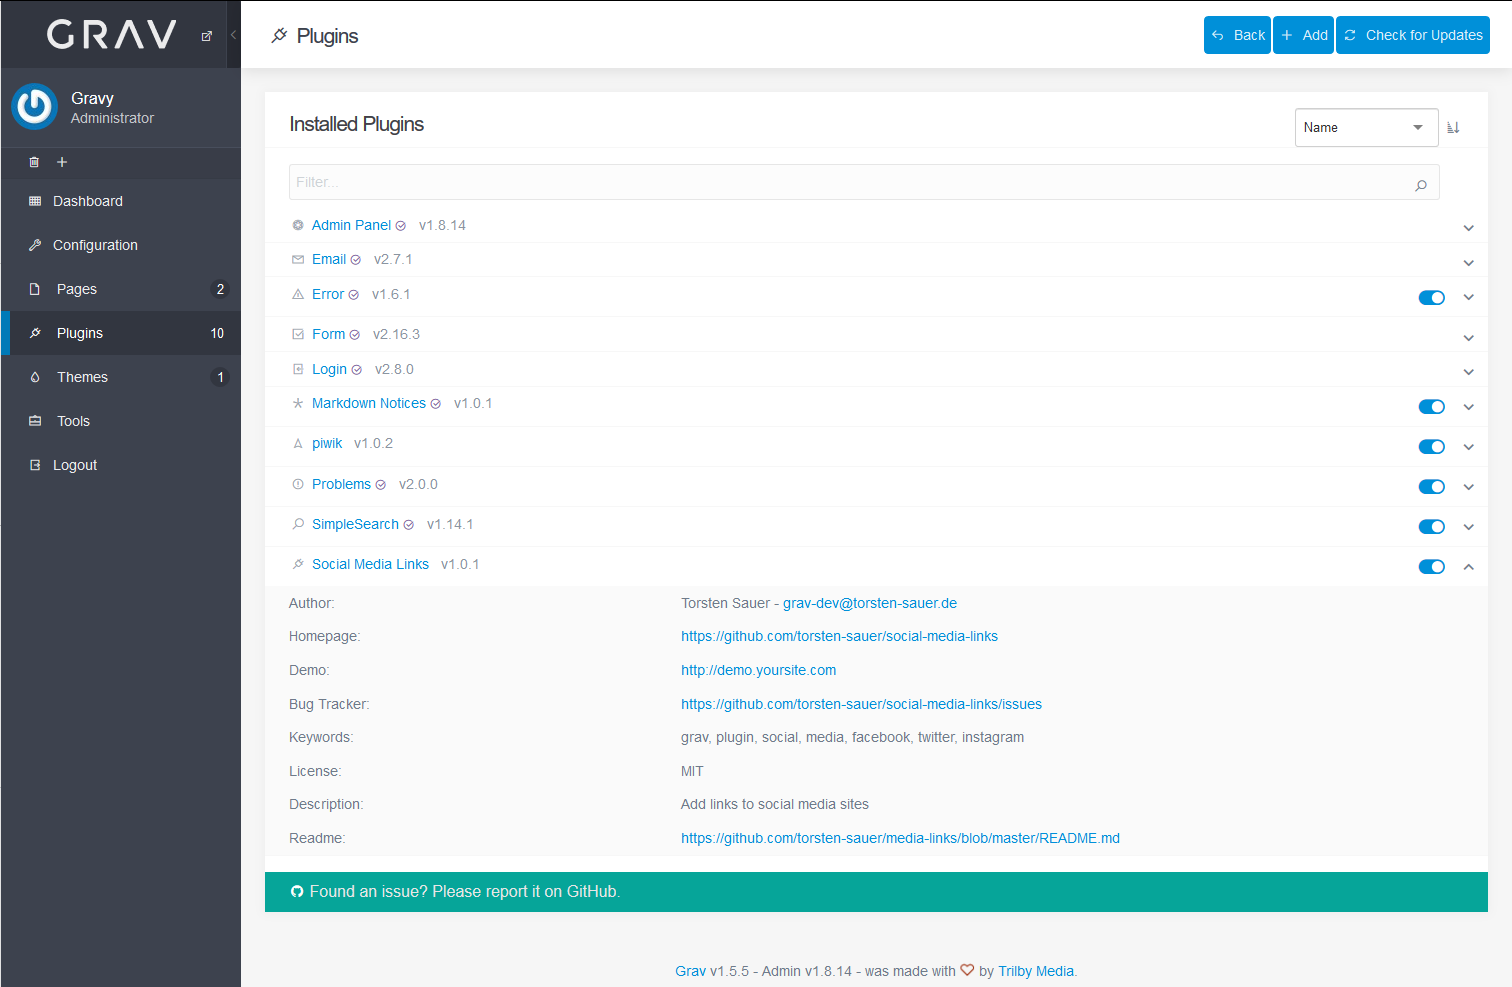Disable the Markdown Notices toggle
Viewport: 1512px width, 987px height.
[1432, 407]
